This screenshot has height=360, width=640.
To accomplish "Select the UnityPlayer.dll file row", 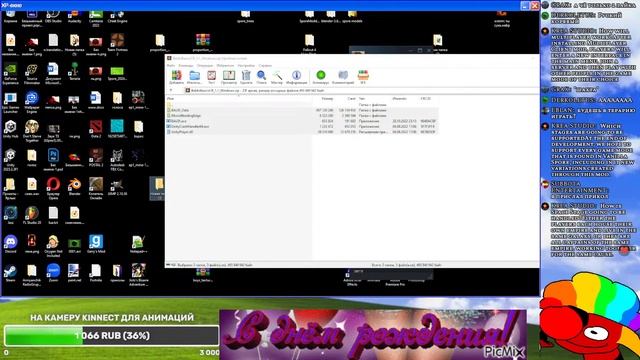I will pos(302,132).
